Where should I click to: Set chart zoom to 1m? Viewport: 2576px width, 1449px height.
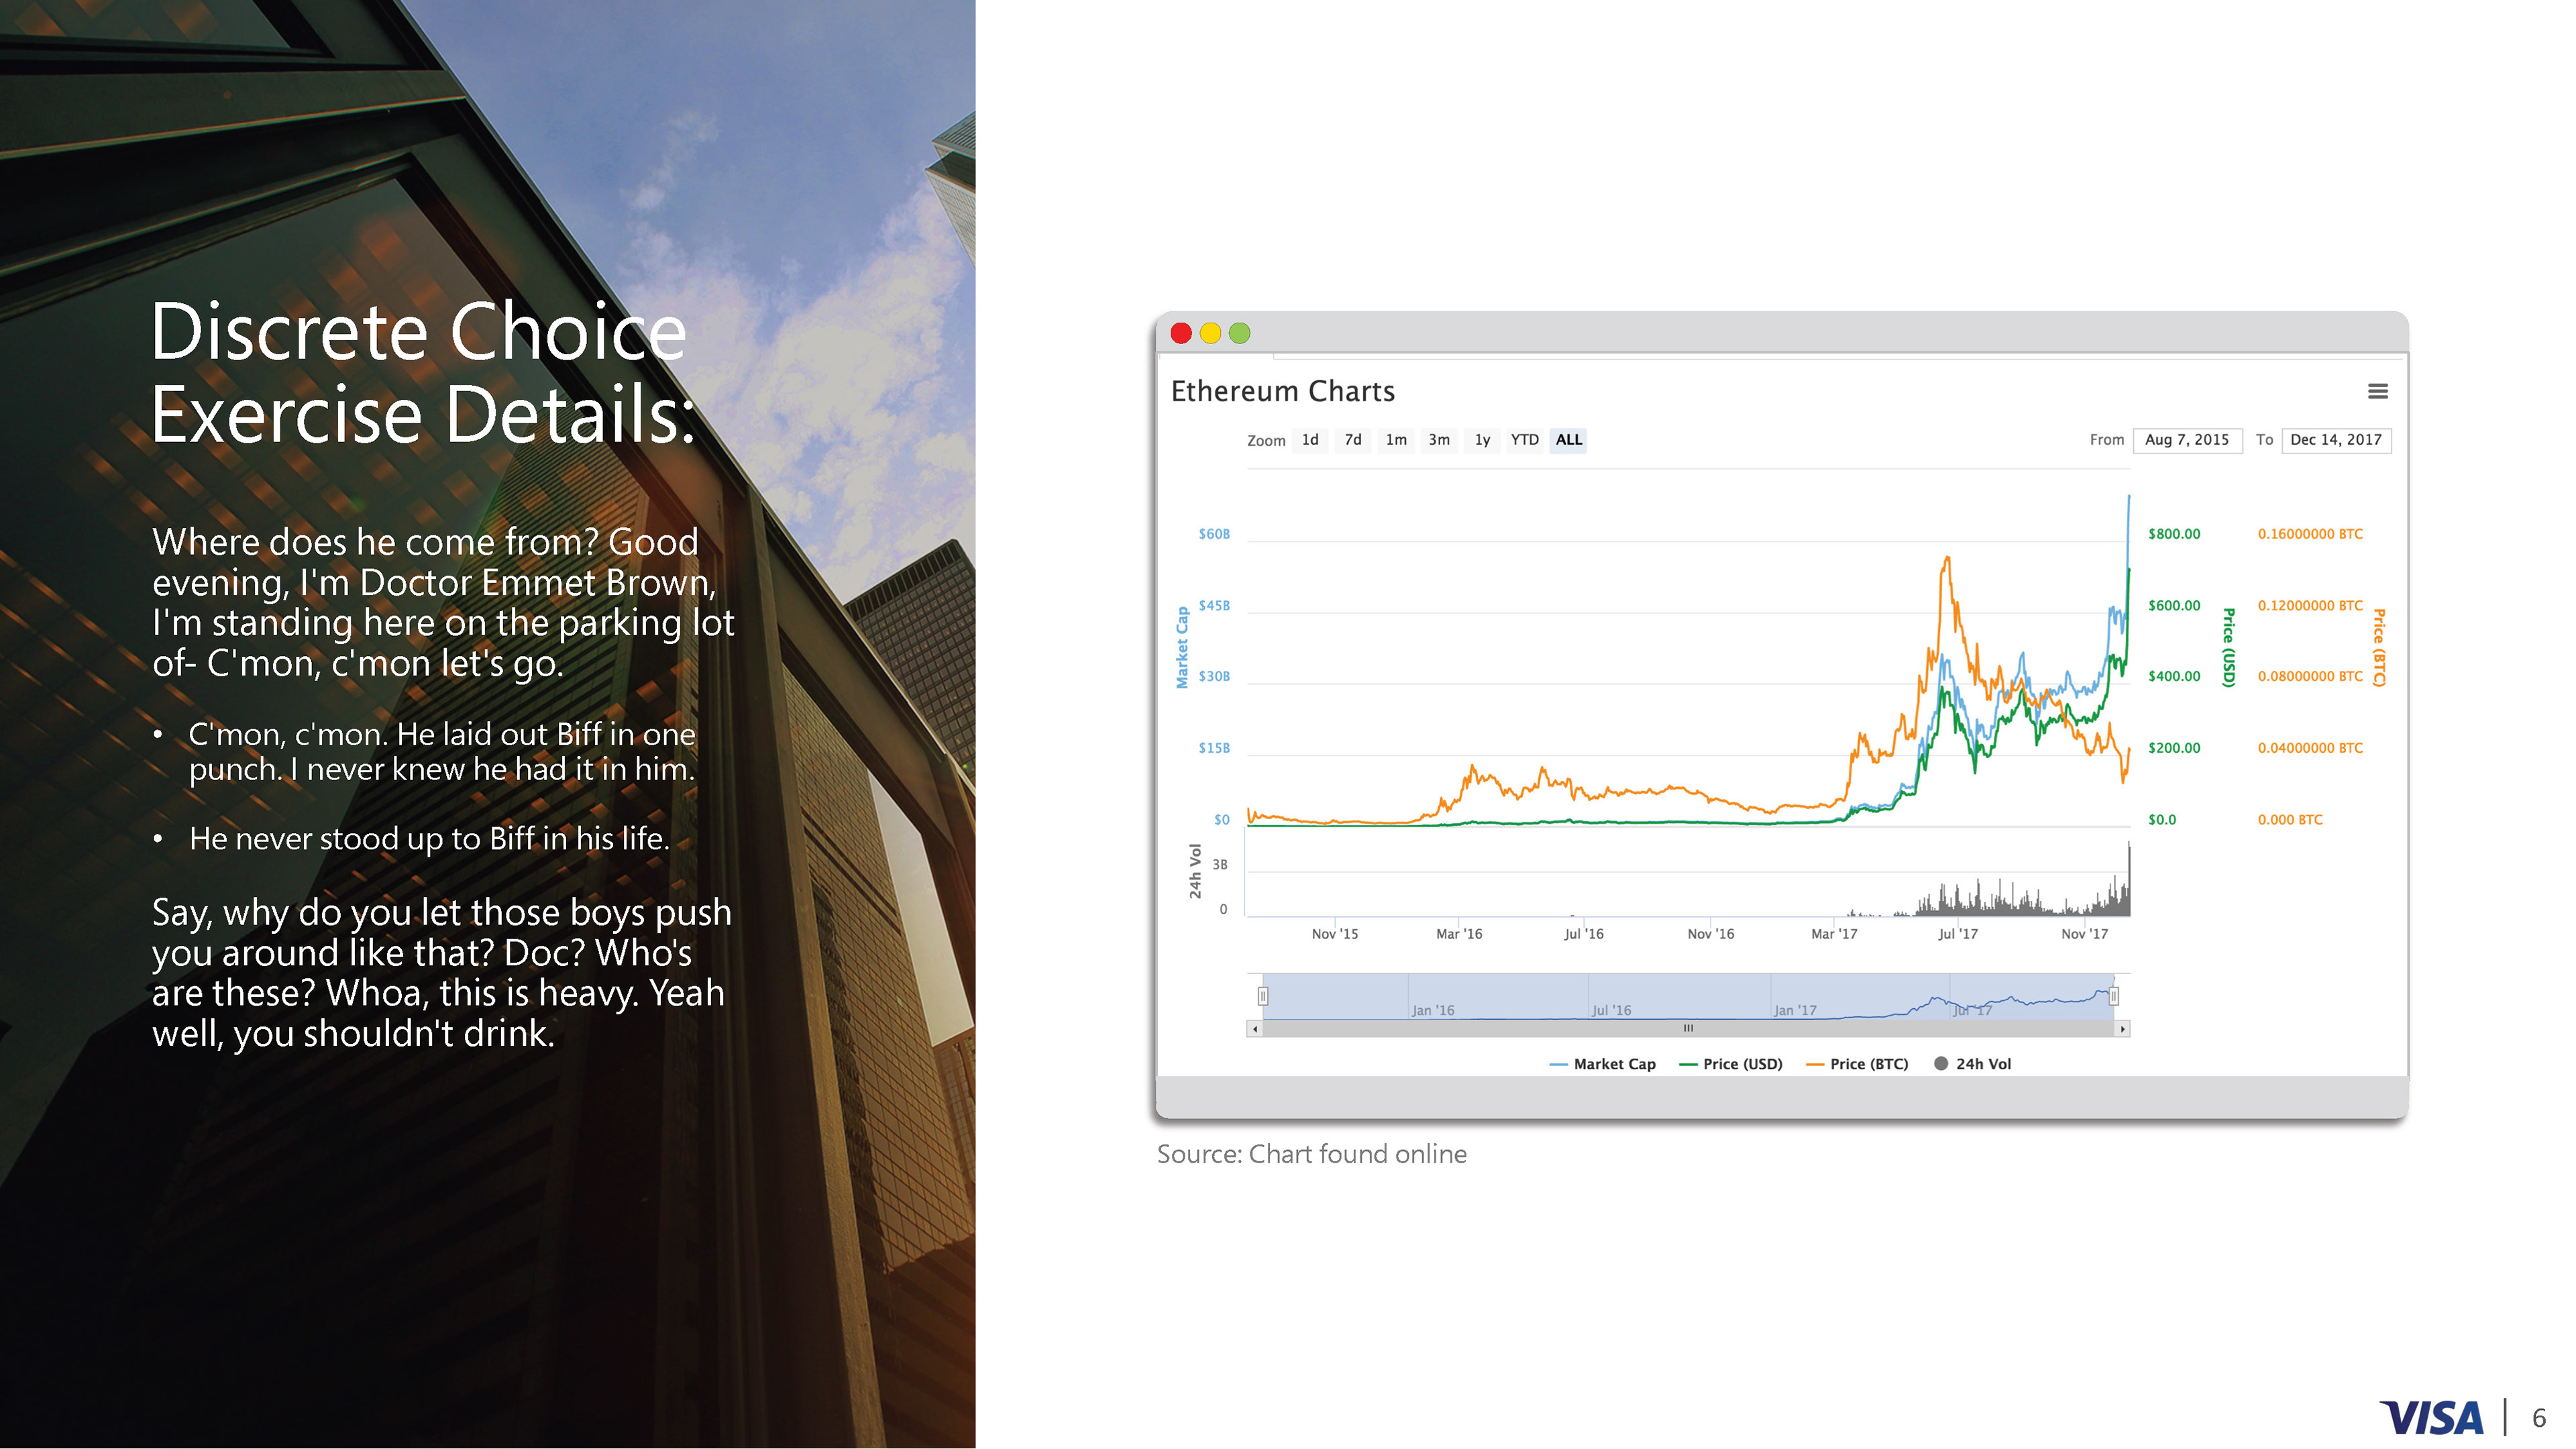coord(1396,440)
